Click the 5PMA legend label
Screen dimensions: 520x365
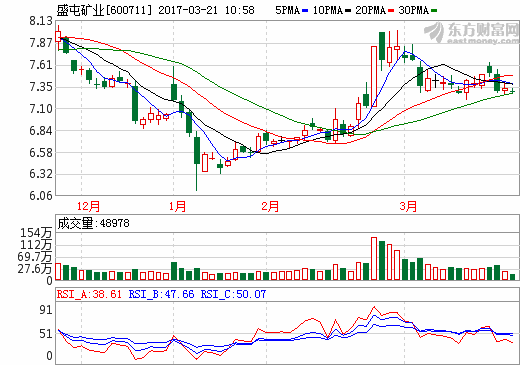point(288,10)
